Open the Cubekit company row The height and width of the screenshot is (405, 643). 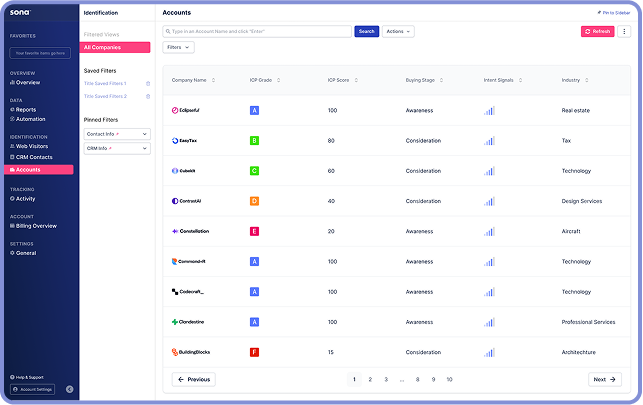click(397, 171)
